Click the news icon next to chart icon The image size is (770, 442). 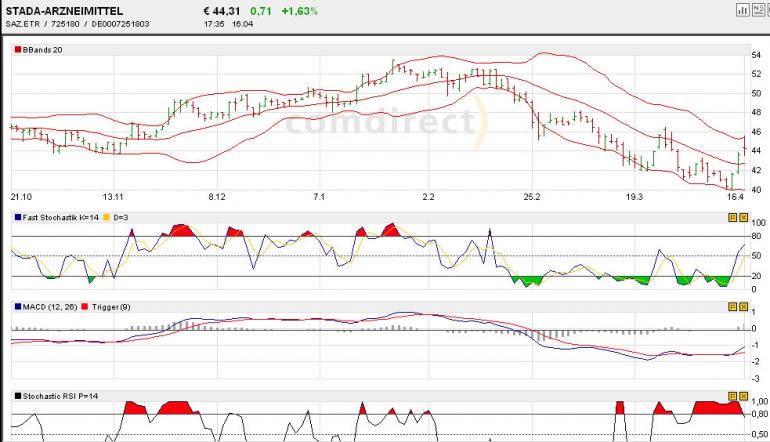coord(758,9)
